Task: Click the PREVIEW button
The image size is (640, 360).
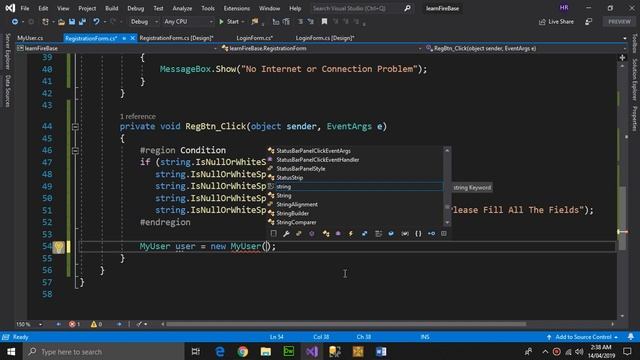Action: point(619,22)
